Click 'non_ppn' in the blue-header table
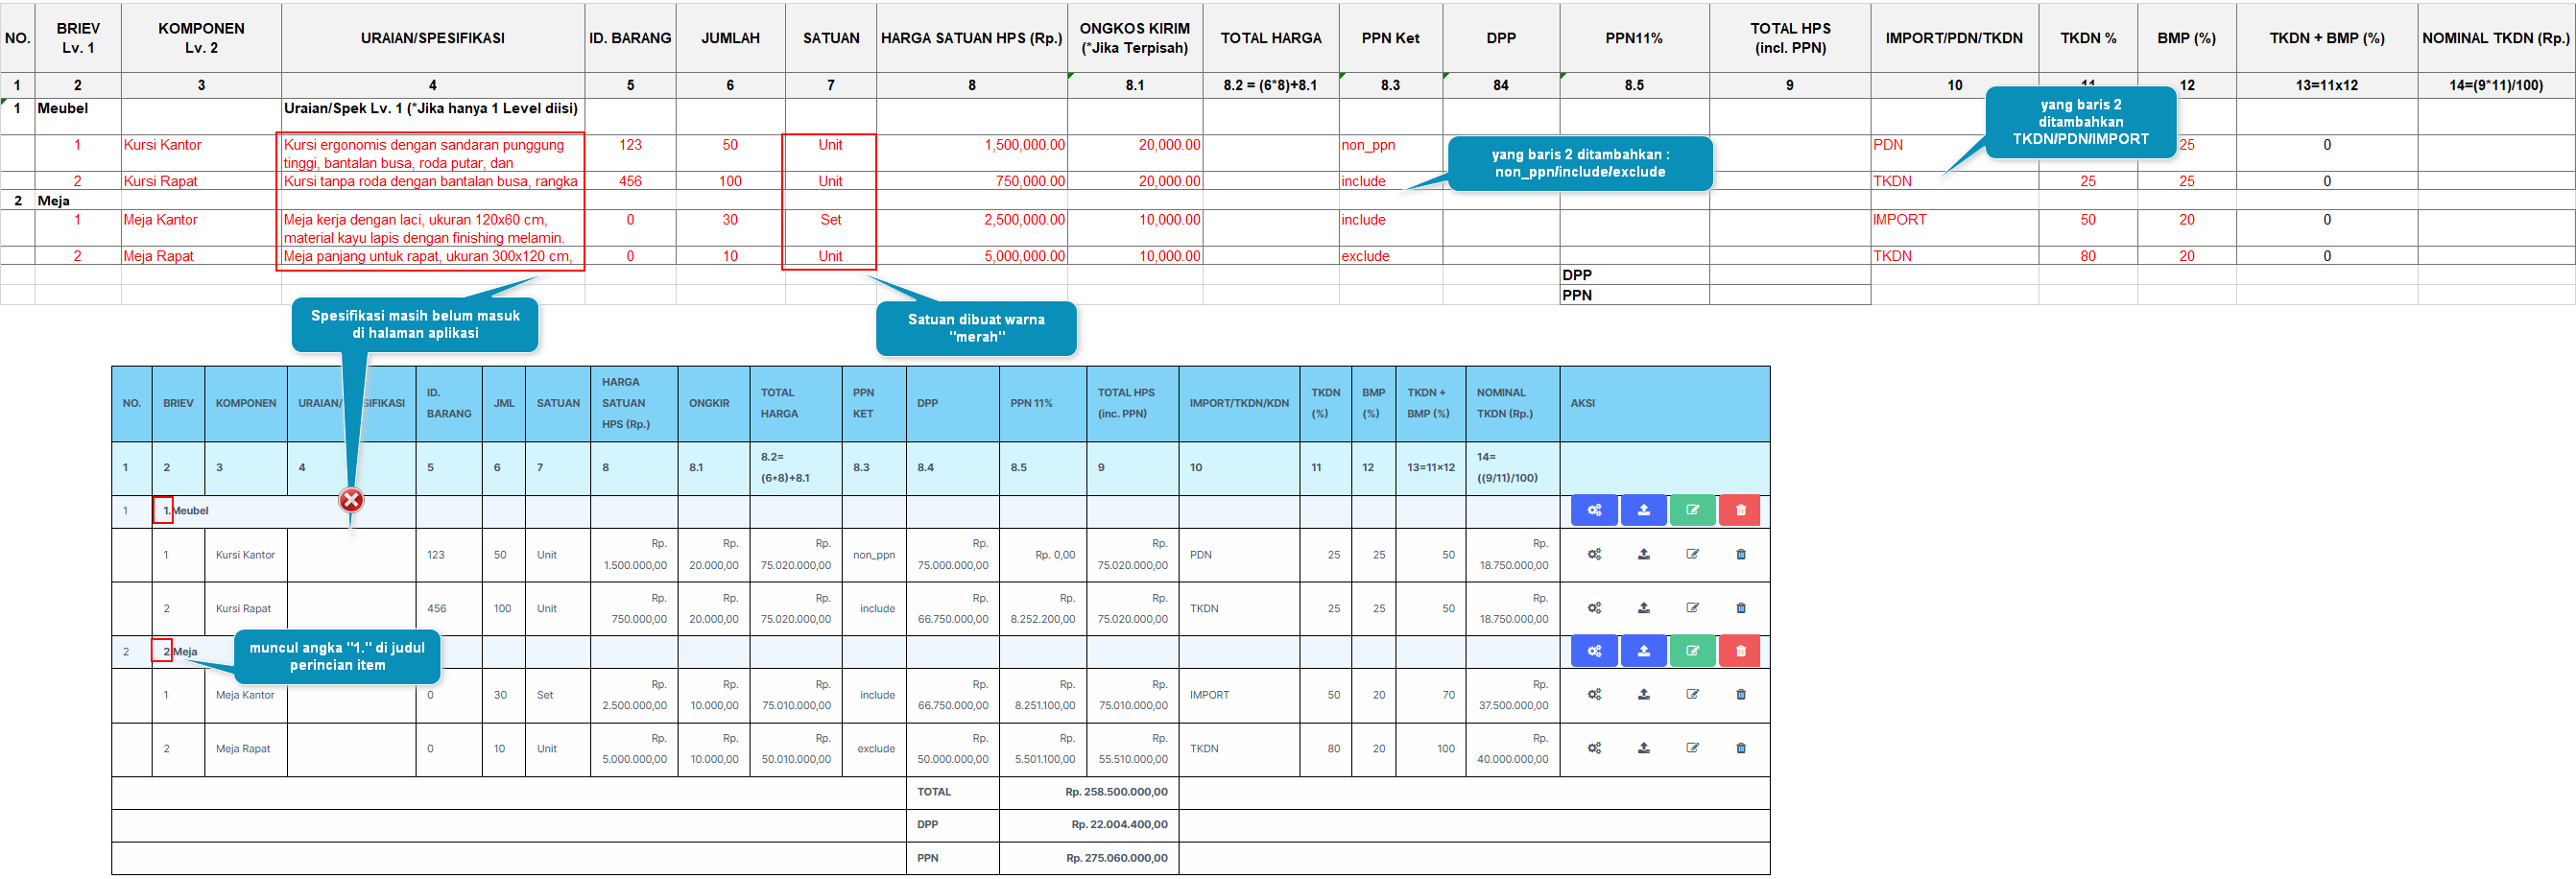 click(x=873, y=555)
